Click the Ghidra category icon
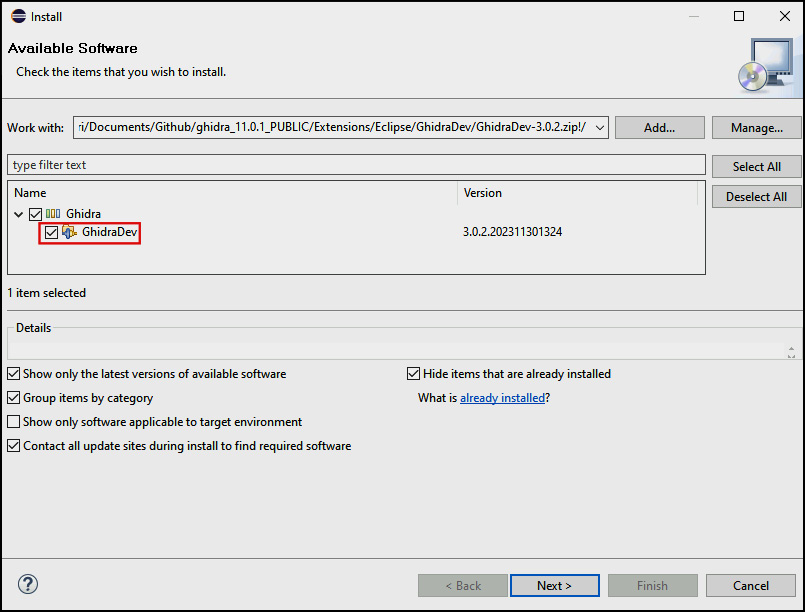This screenshot has height=612, width=805. [53, 214]
